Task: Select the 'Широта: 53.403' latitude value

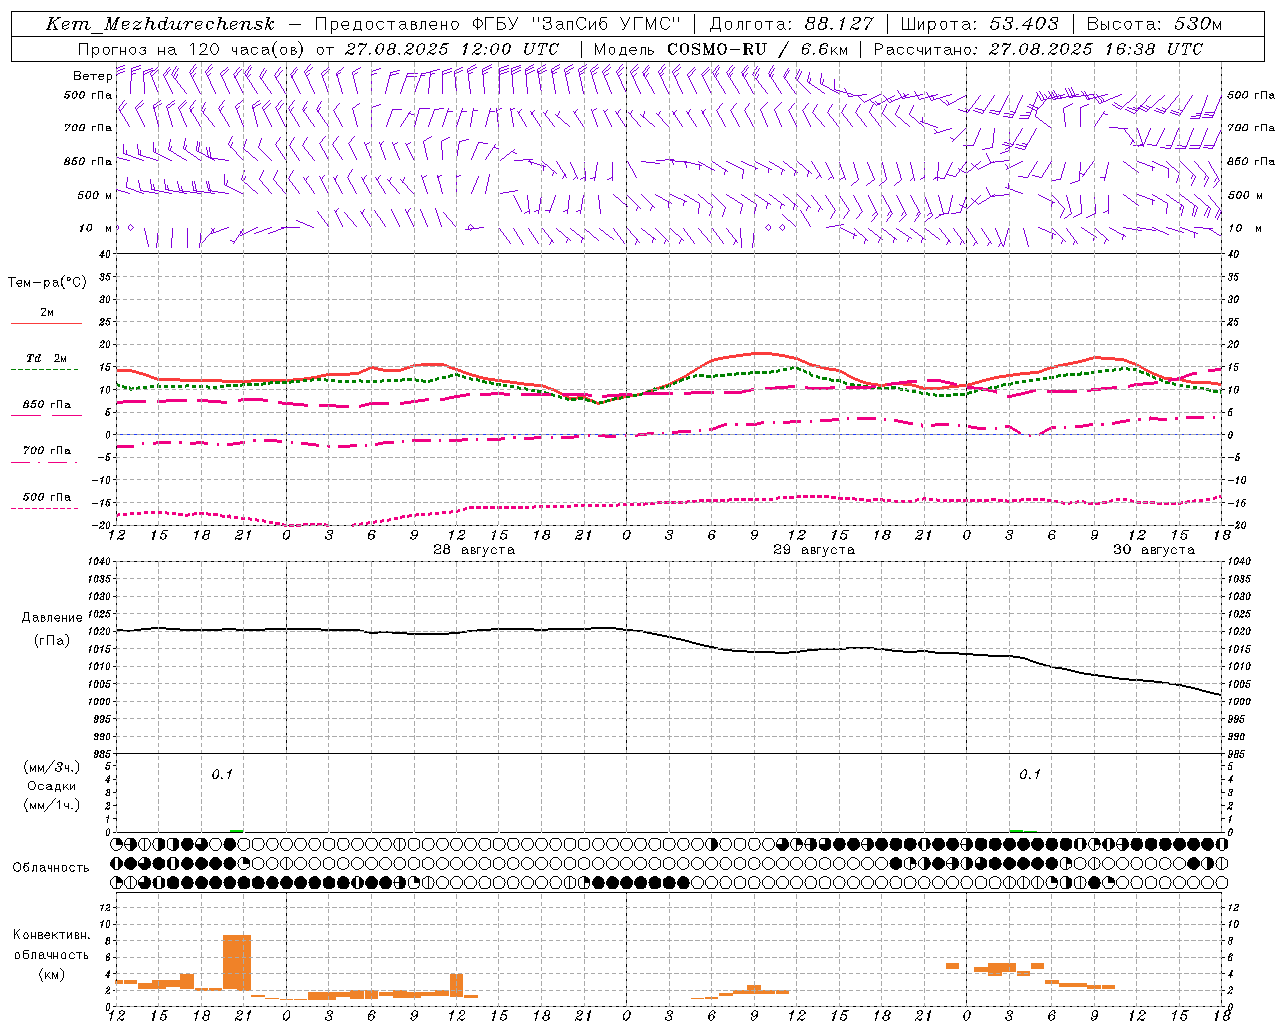Action: coord(979,24)
